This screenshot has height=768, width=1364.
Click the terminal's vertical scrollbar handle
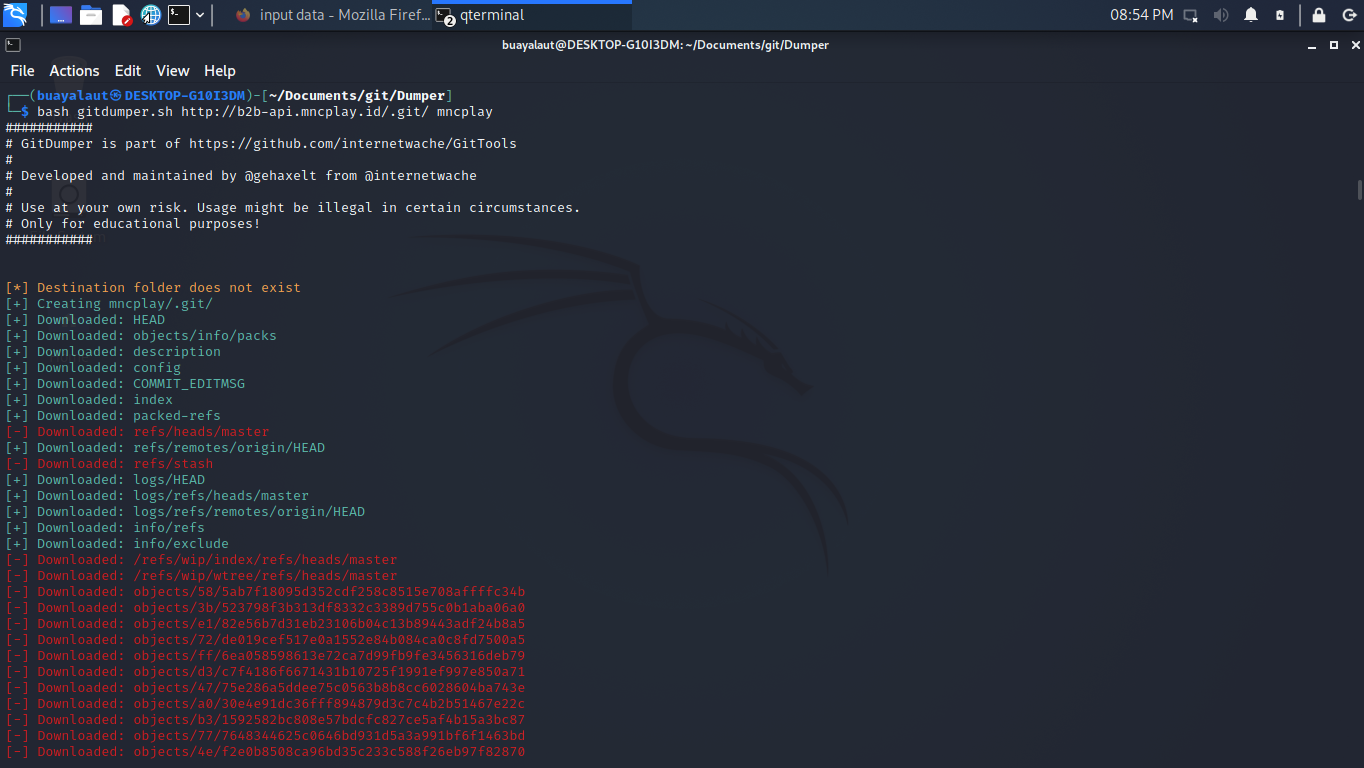pyautogui.click(x=1359, y=190)
